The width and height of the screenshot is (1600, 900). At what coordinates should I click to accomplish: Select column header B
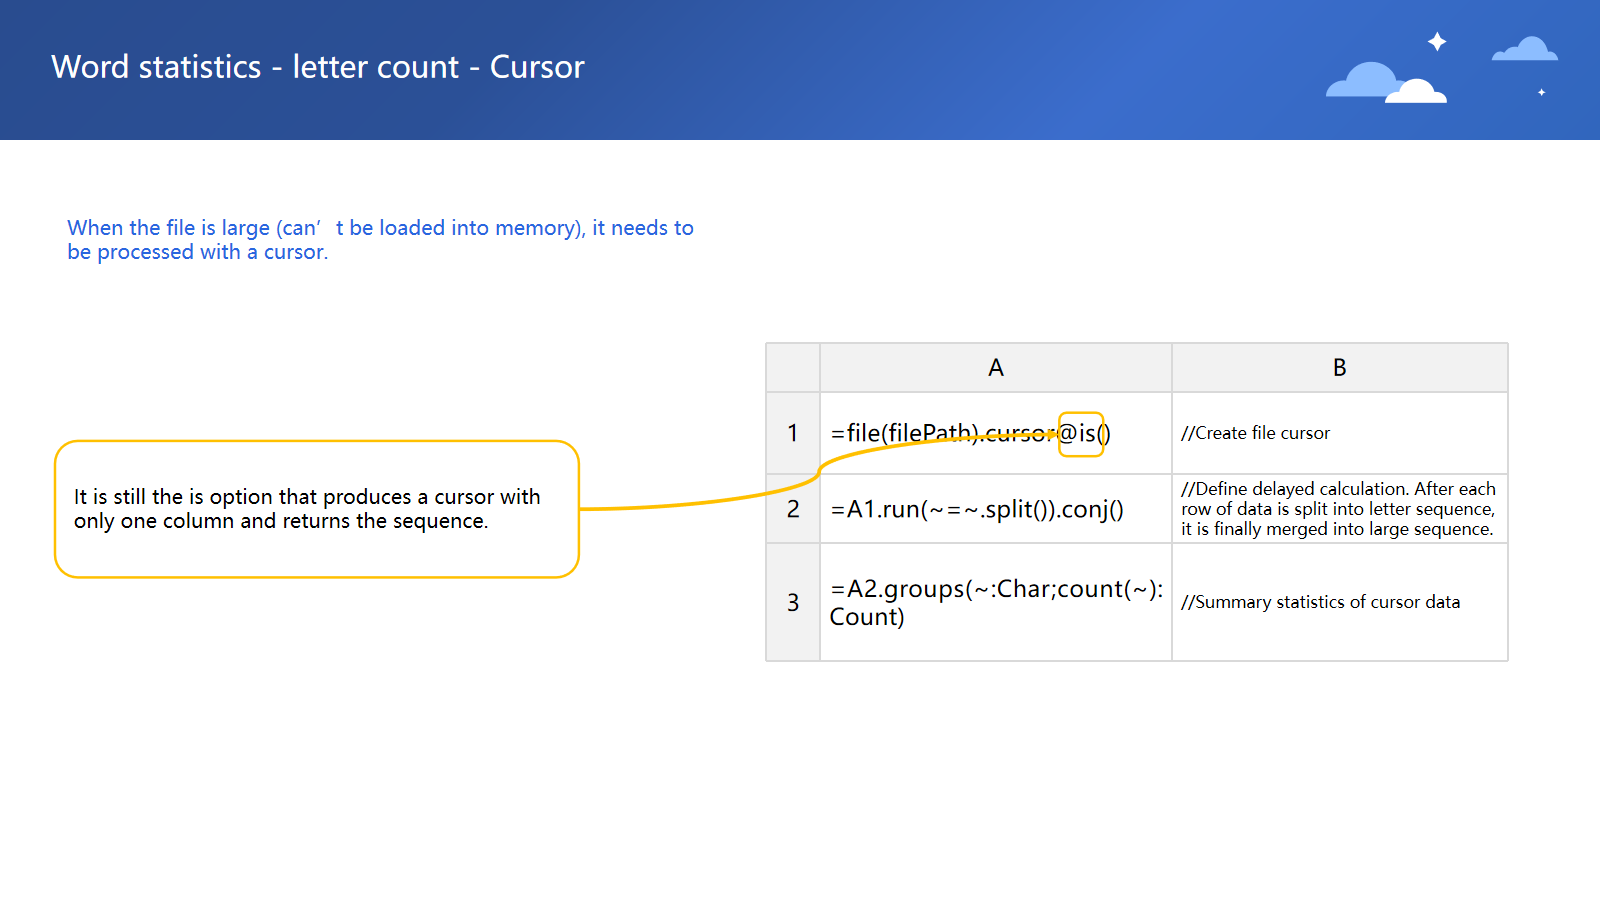point(1339,368)
